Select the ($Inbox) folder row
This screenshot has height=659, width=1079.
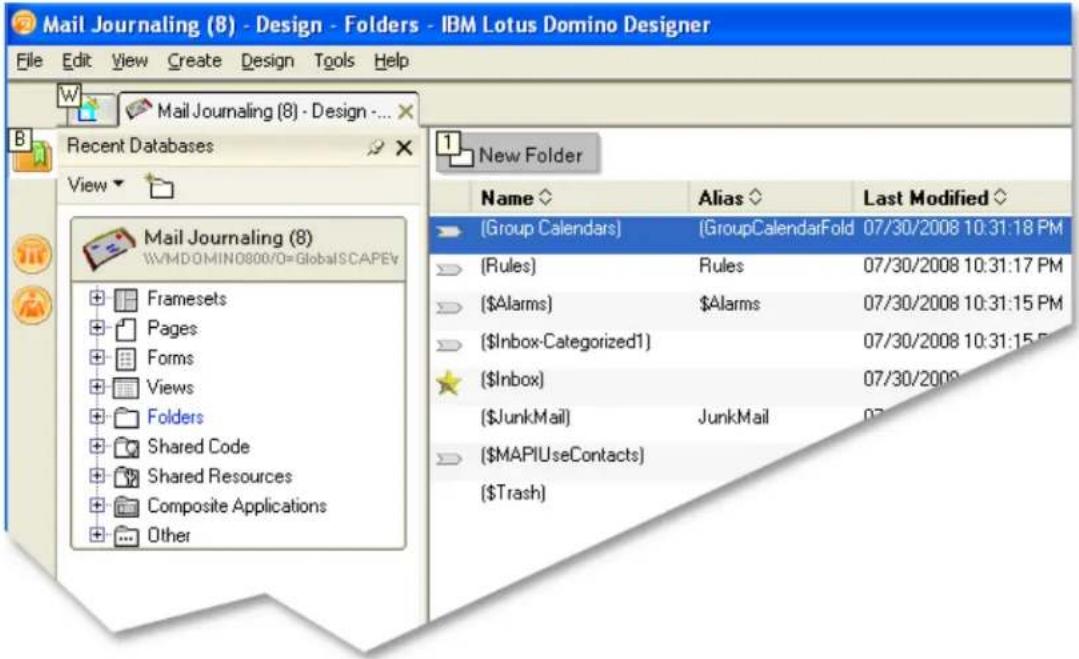(695, 380)
